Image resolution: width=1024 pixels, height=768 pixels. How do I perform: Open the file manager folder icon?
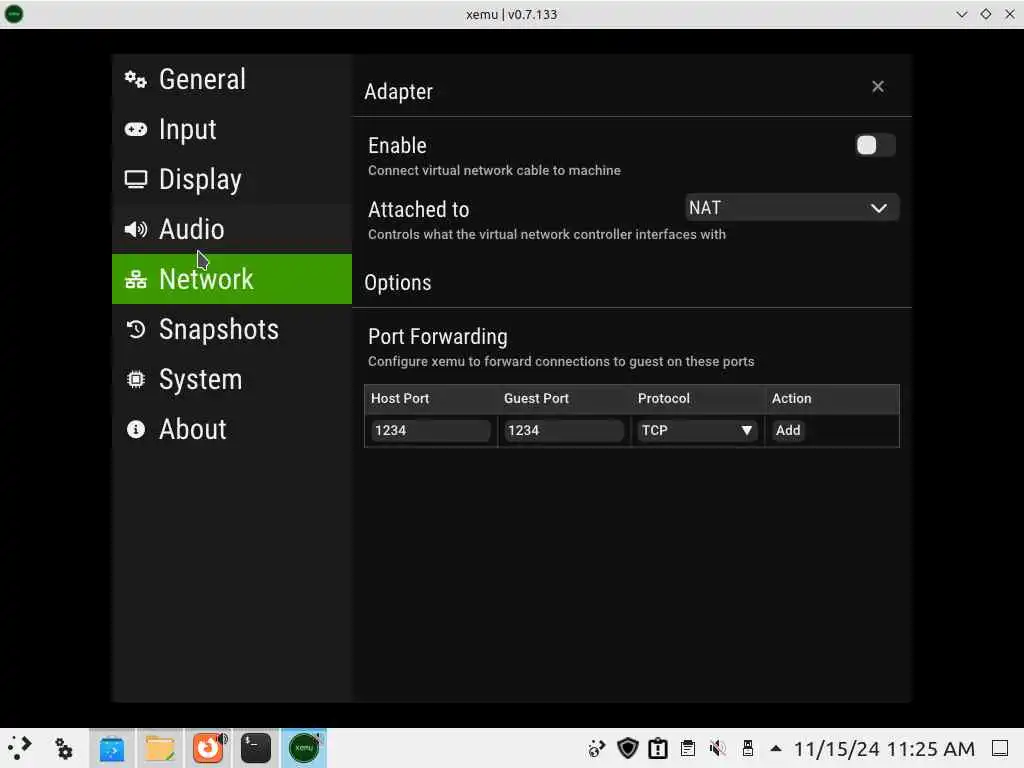coord(160,748)
